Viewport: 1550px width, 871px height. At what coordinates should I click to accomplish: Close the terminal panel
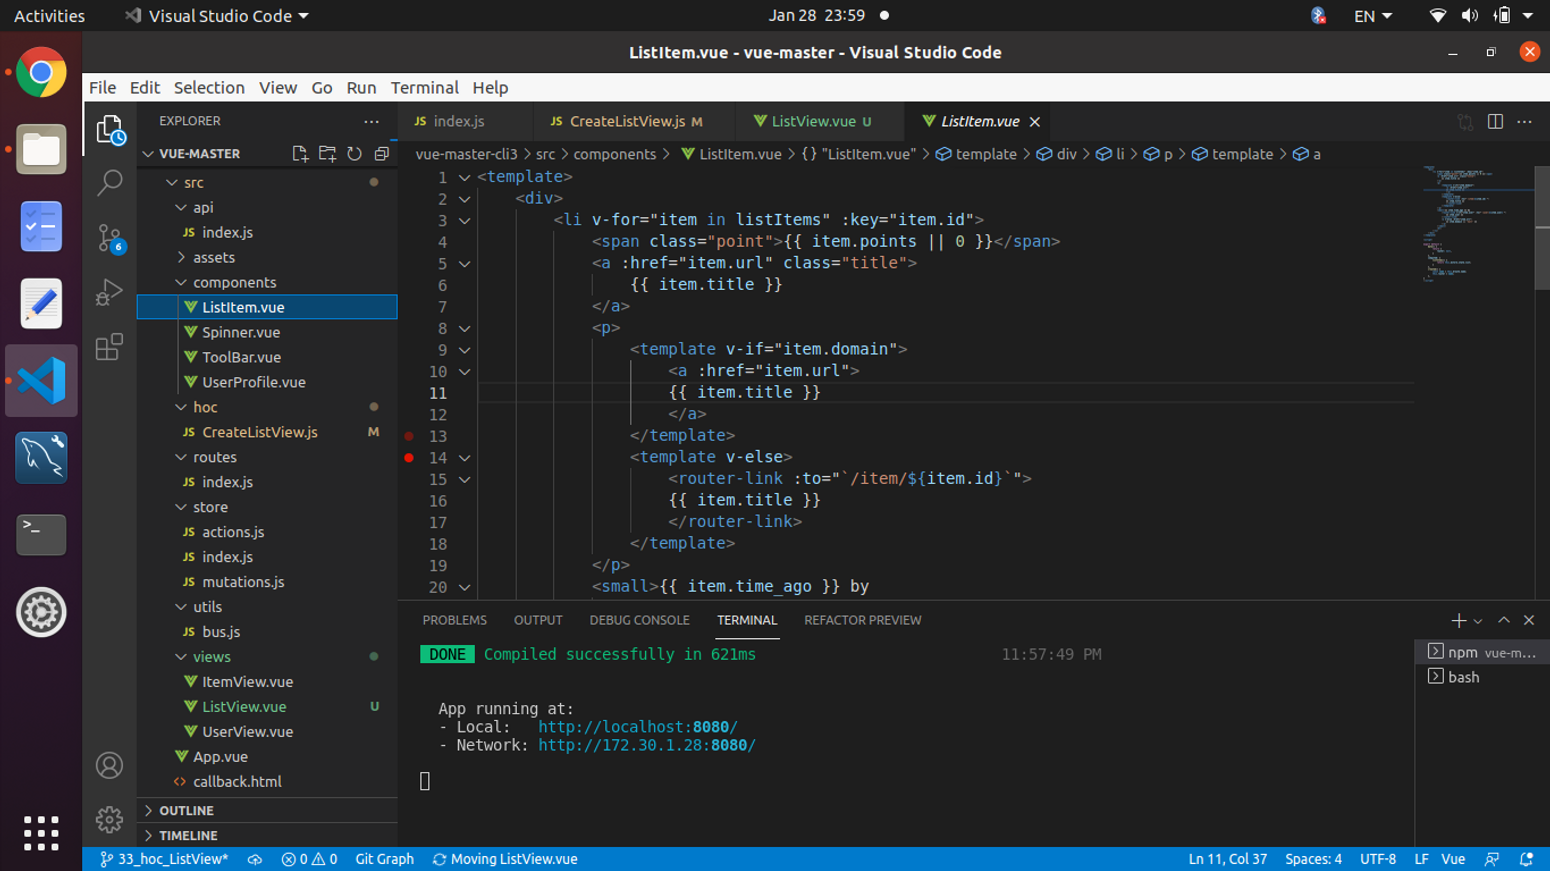[1529, 620]
